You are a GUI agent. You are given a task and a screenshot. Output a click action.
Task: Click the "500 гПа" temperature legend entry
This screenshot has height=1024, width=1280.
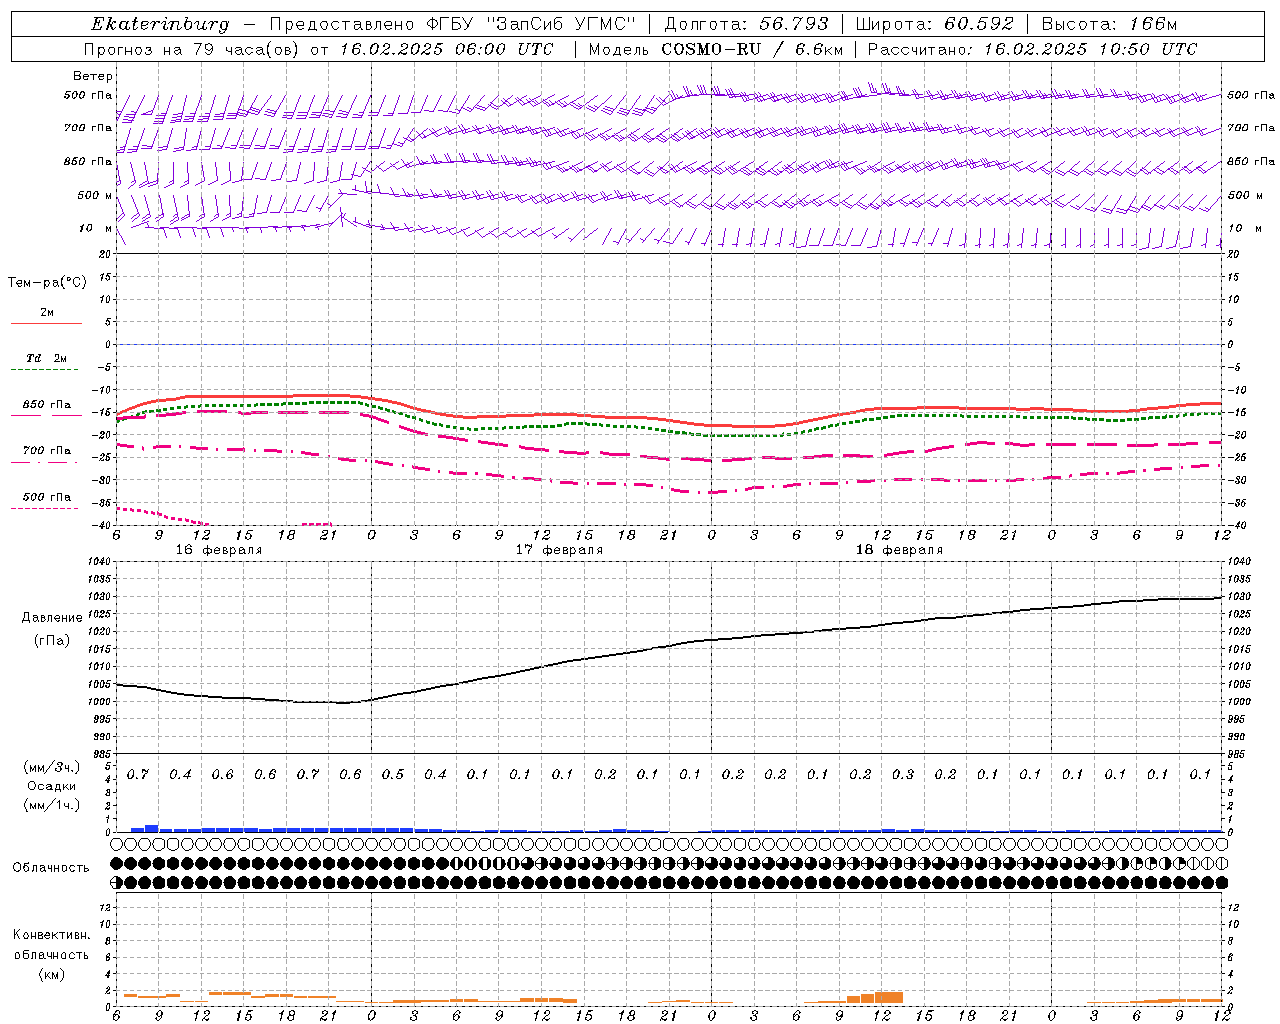pos(47,497)
